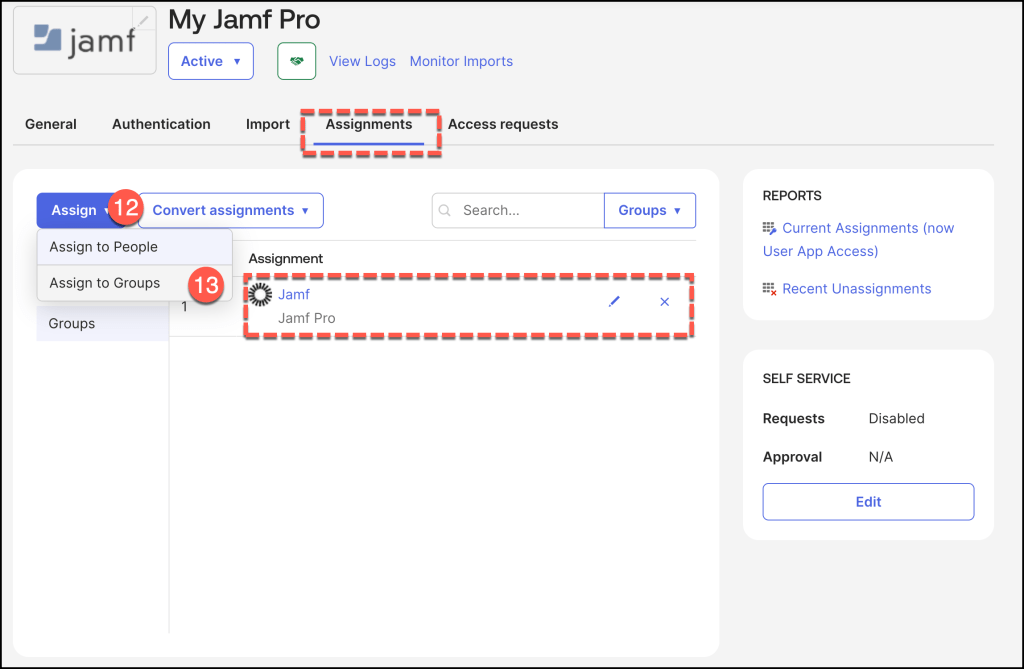Viewport: 1024px width, 669px height.
Task: Switch to the Authentication tab
Action: [161, 125]
